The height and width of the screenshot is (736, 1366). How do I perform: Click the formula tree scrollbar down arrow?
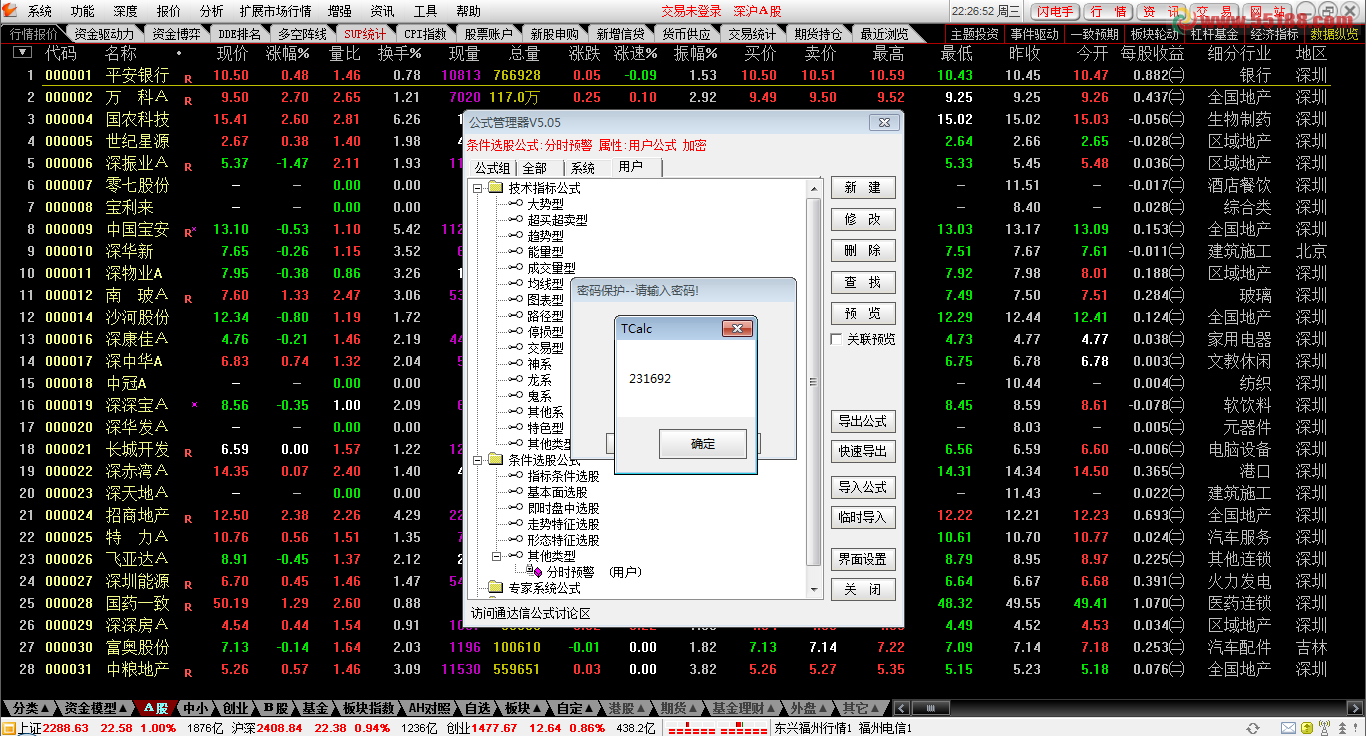coord(813,589)
